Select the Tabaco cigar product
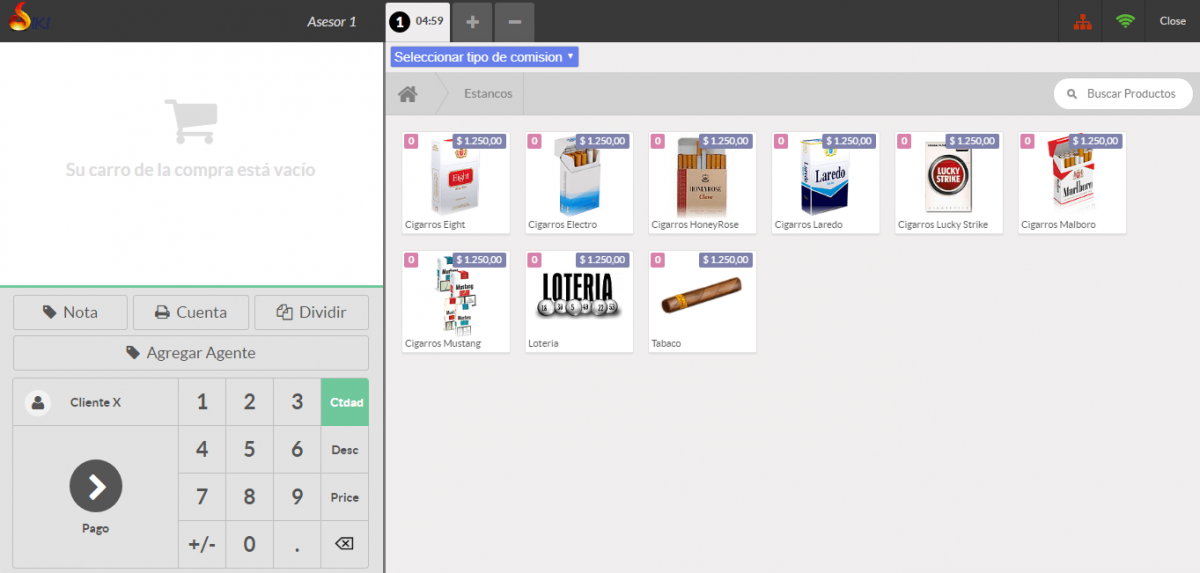The height and width of the screenshot is (573, 1200). [702, 301]
